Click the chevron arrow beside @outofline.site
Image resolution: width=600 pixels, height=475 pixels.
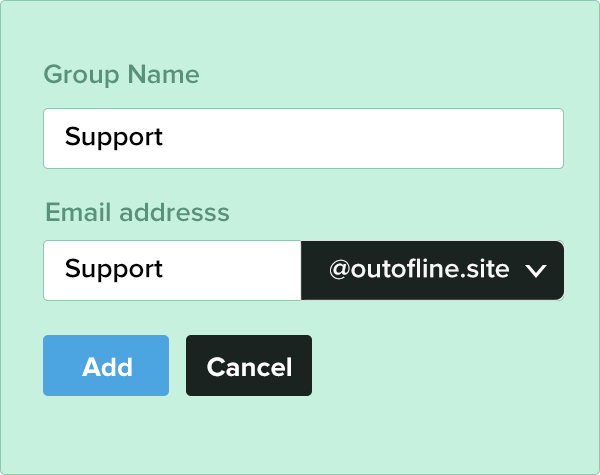point(535,270)
